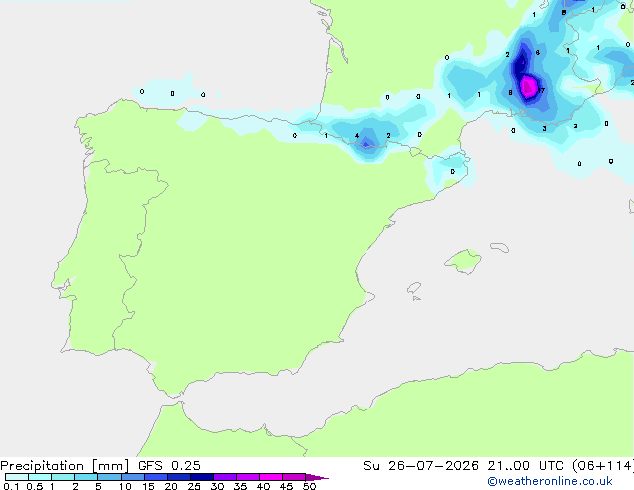Click the above-50 arrow tip of legend
Screen dimensions: 634x490
tap(317, 477)
